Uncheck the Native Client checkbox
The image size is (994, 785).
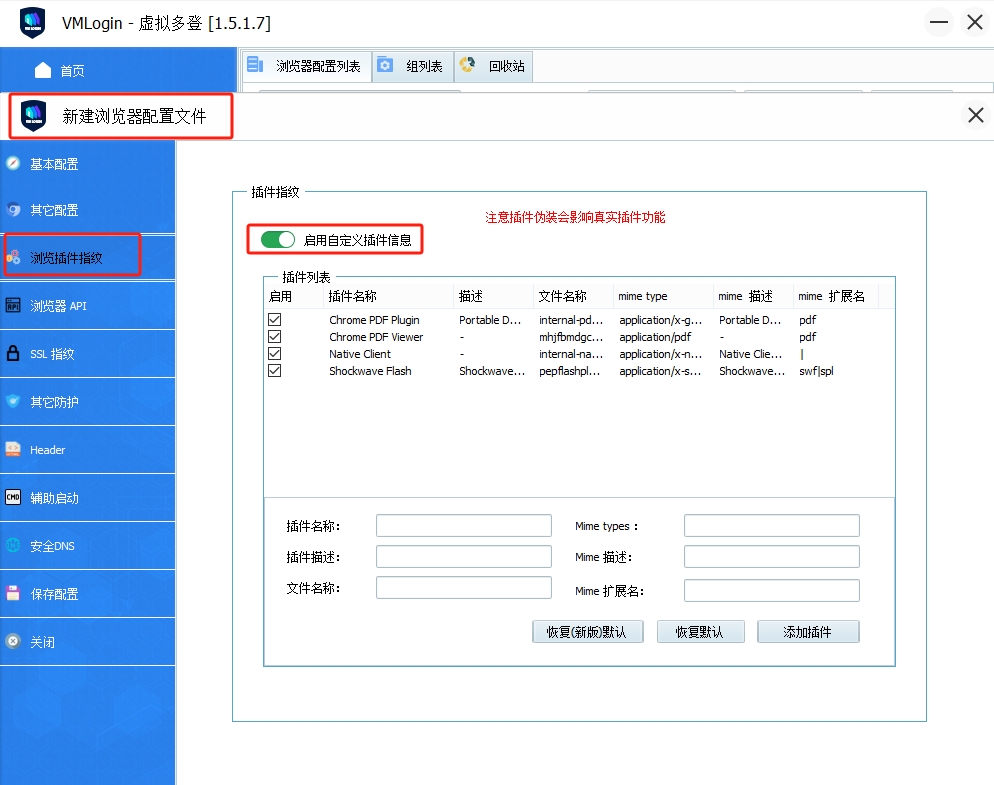click(274, 354)
